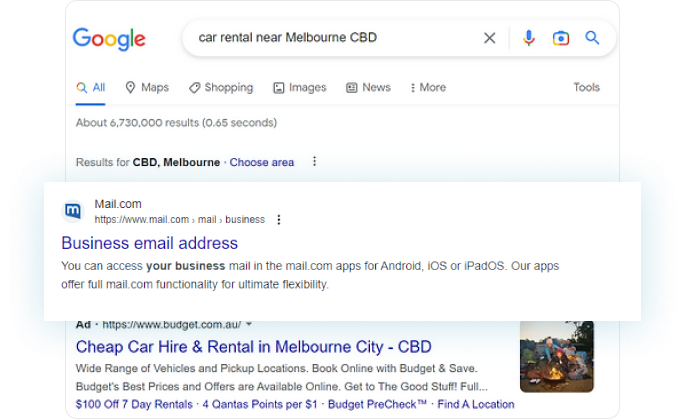Open the Tools options
The height and width of the screenshot is (419, 685).
(x=586, y=87)
